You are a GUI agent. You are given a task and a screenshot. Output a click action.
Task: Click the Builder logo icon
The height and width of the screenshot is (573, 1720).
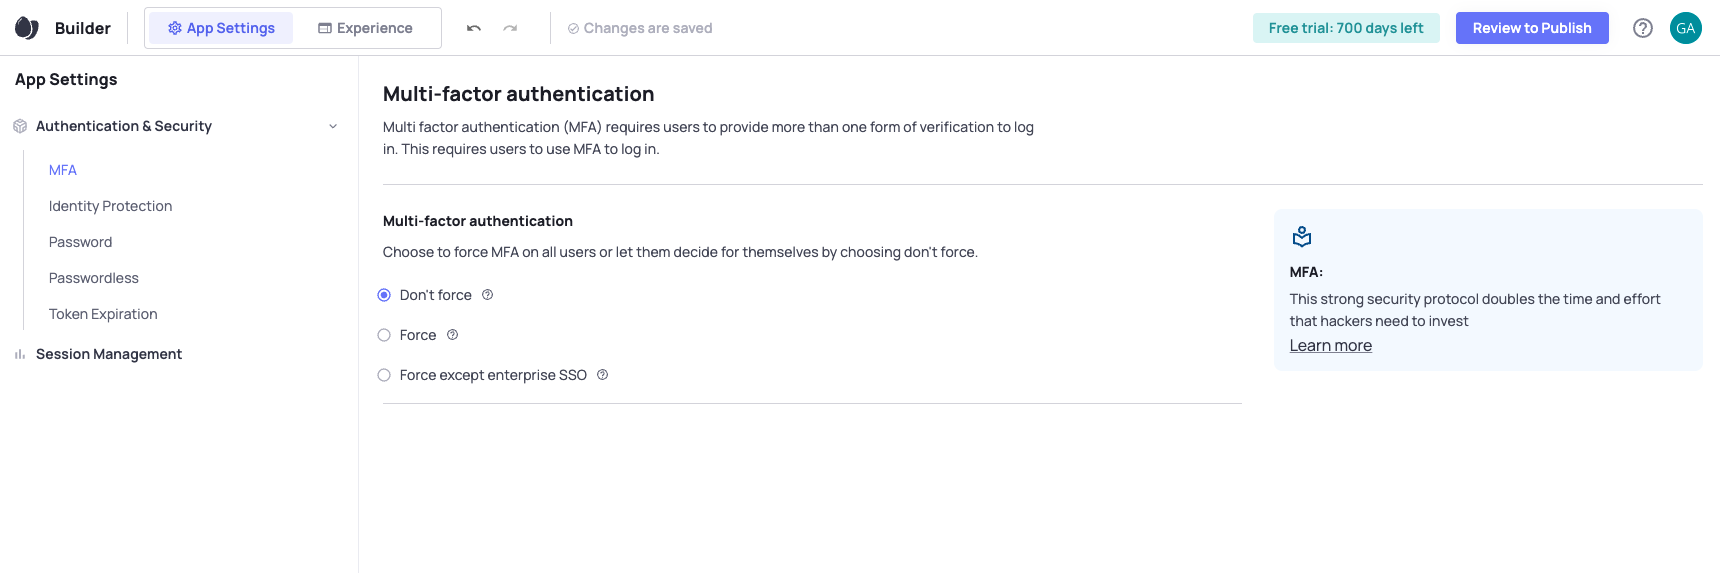pos(27,28)
